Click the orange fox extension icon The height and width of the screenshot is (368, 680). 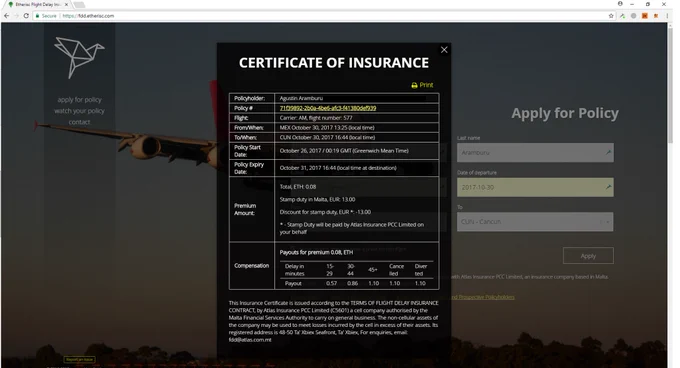pos(645,16)
